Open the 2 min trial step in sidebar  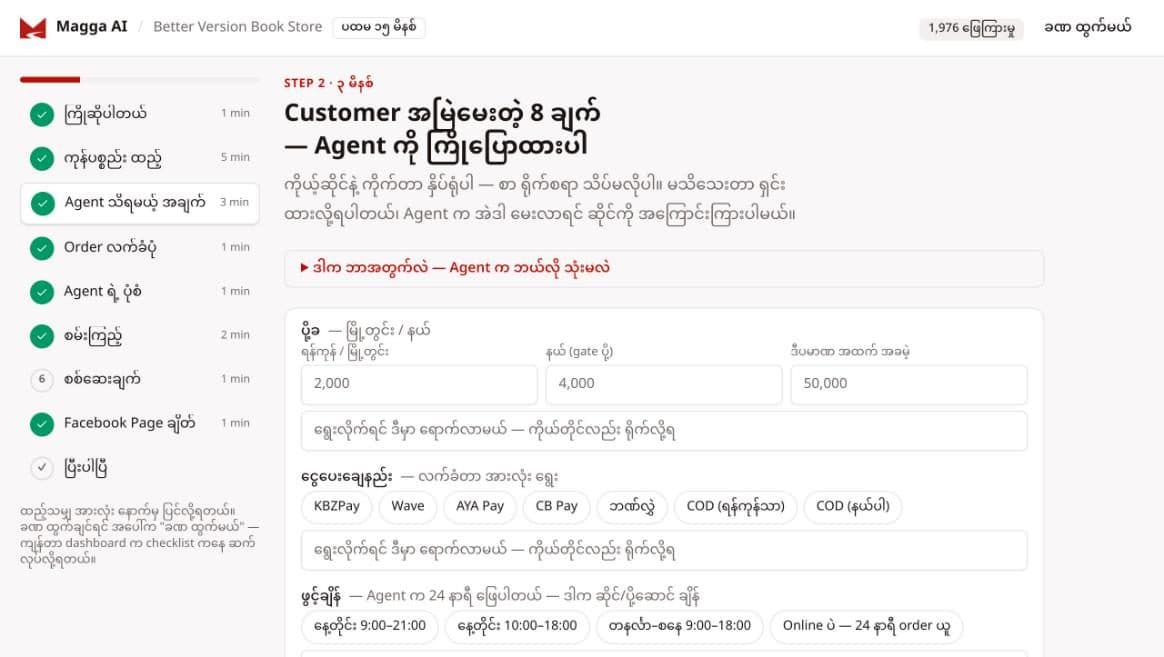140,336
